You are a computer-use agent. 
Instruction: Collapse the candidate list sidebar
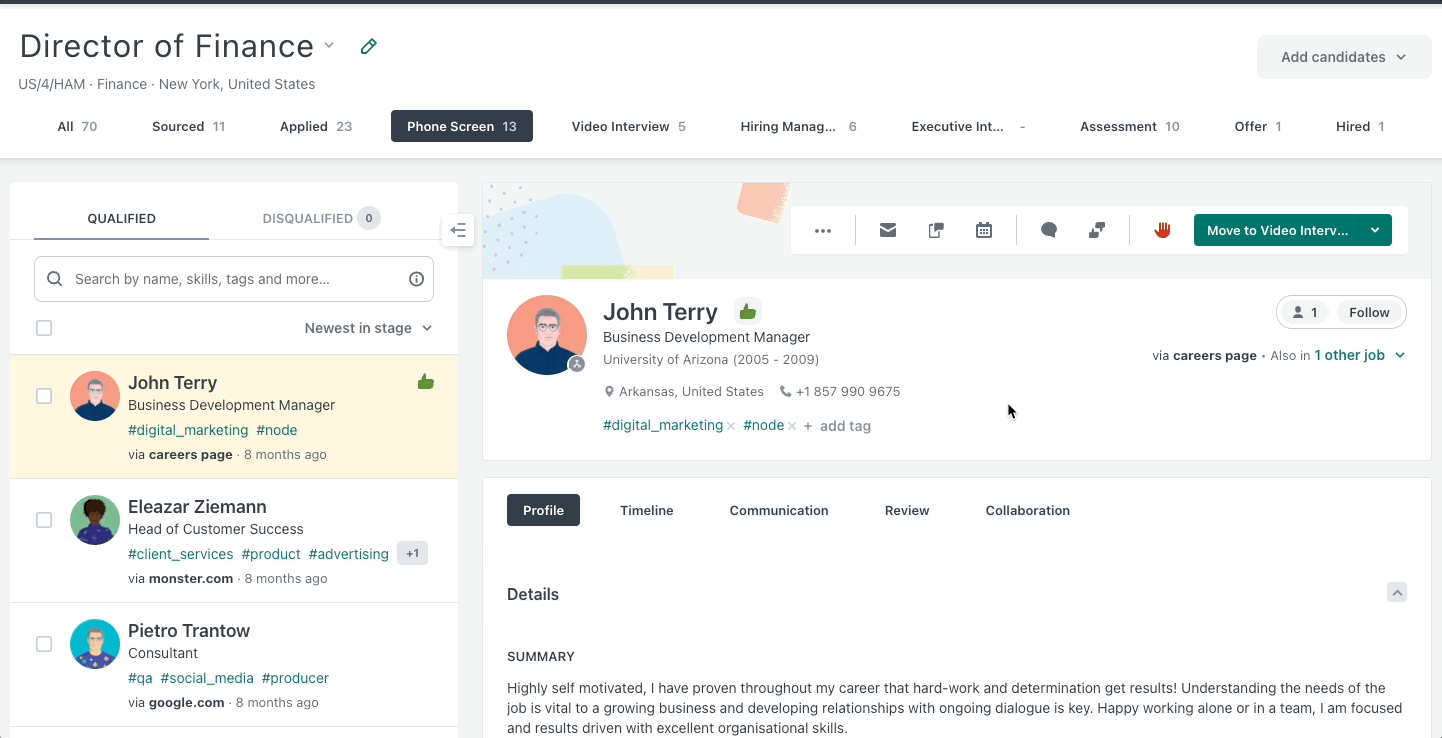tap(458, 230)
